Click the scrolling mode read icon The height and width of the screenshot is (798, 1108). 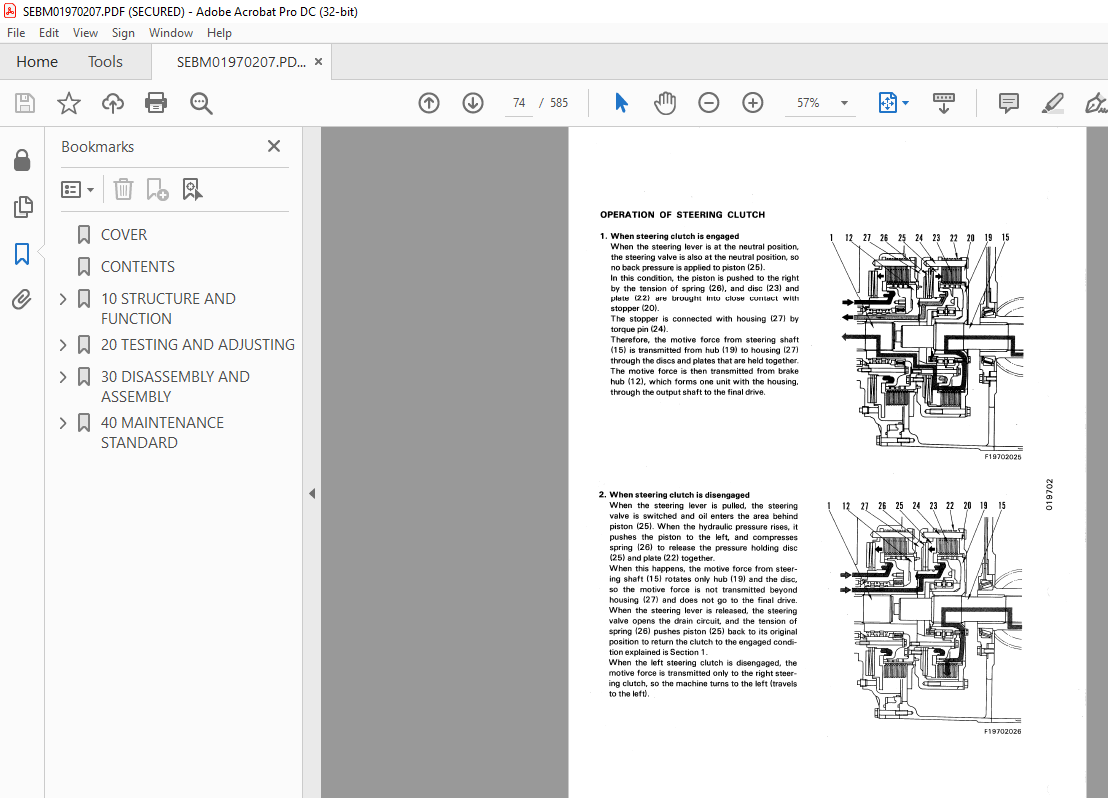944,103
